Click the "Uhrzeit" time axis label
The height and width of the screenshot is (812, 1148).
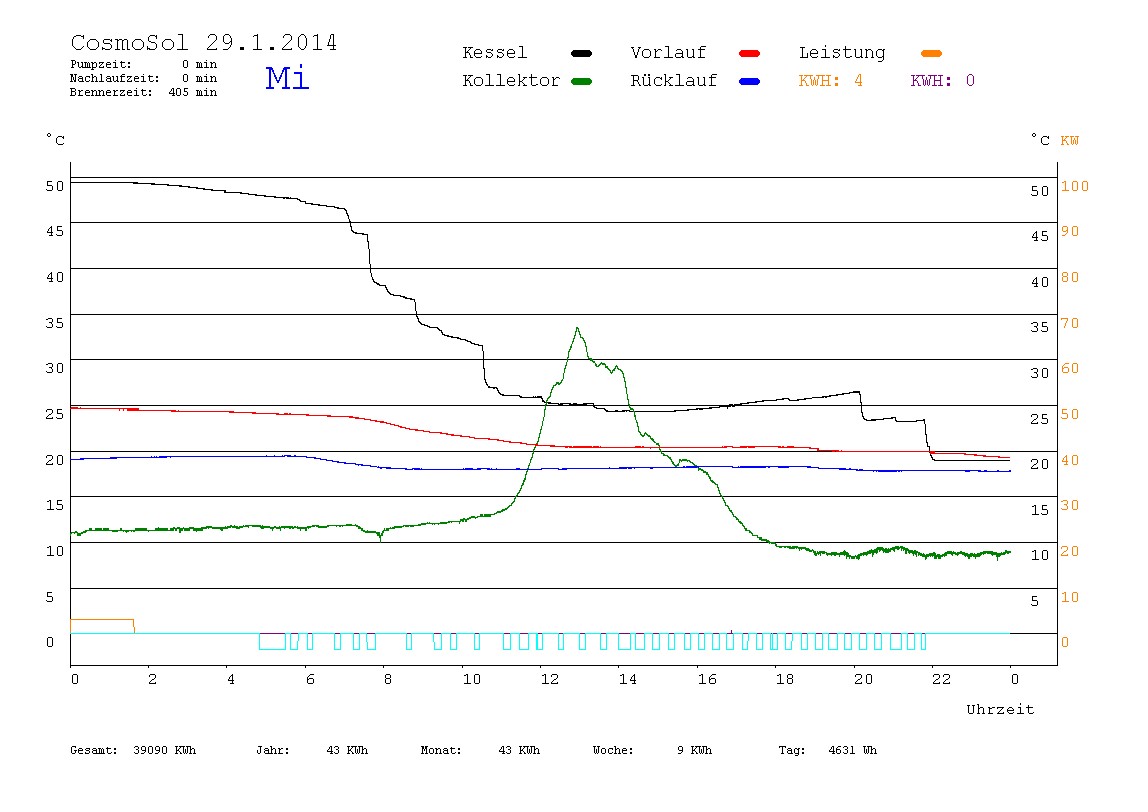1000,709
